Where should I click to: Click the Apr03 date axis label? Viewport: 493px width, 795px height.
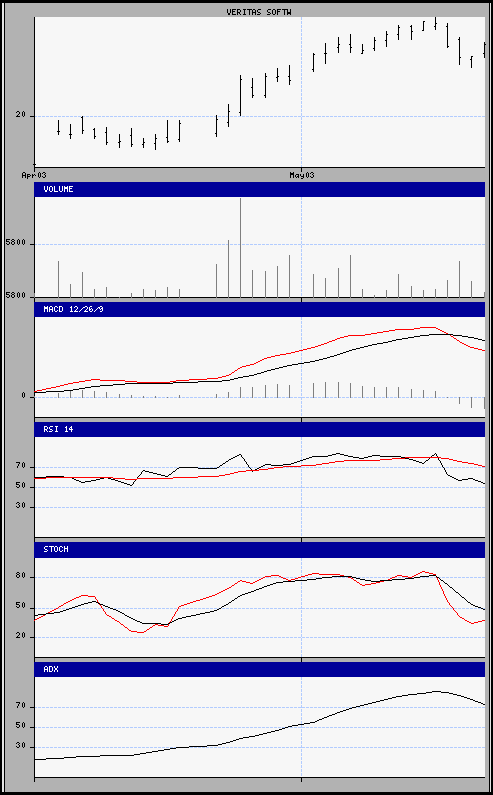pyautogui.click(x=34, y=175)
